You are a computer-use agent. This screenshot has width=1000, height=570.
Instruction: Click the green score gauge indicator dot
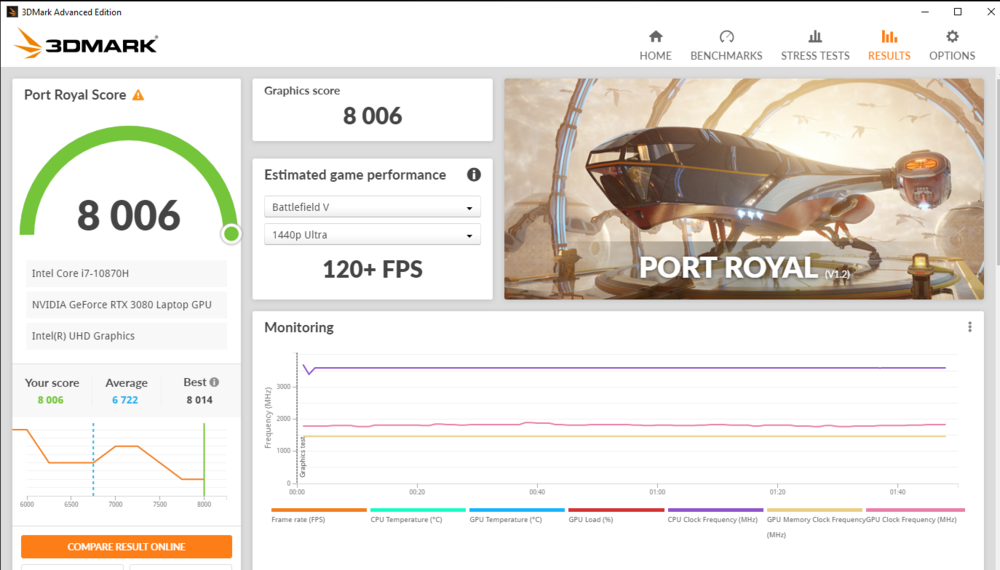(231, 234)
